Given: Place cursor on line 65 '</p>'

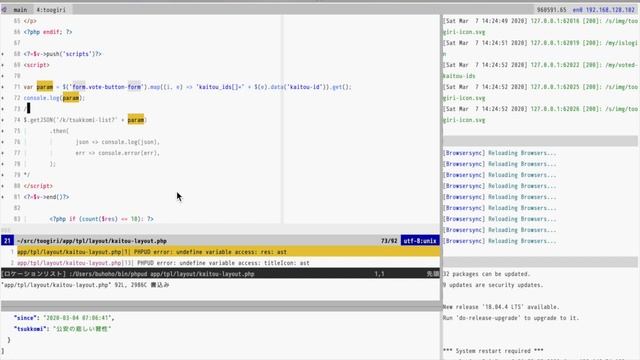Looking at the screenshot, I should coord(30,21).
